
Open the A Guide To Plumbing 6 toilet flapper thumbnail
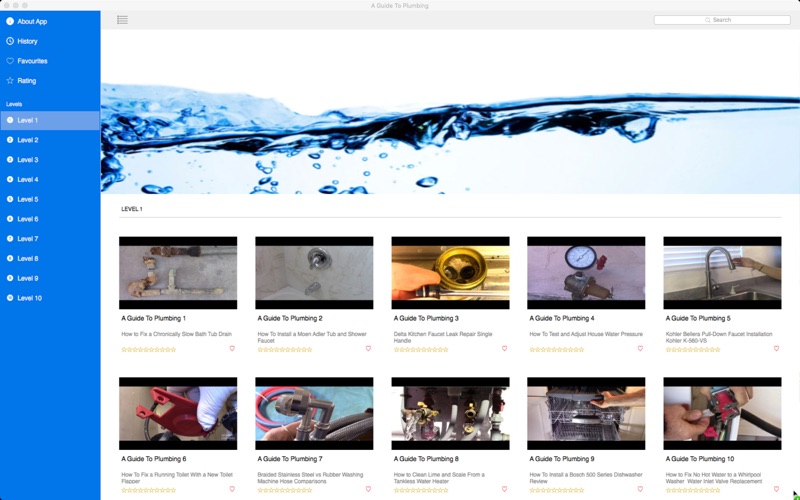click(178, 413)
